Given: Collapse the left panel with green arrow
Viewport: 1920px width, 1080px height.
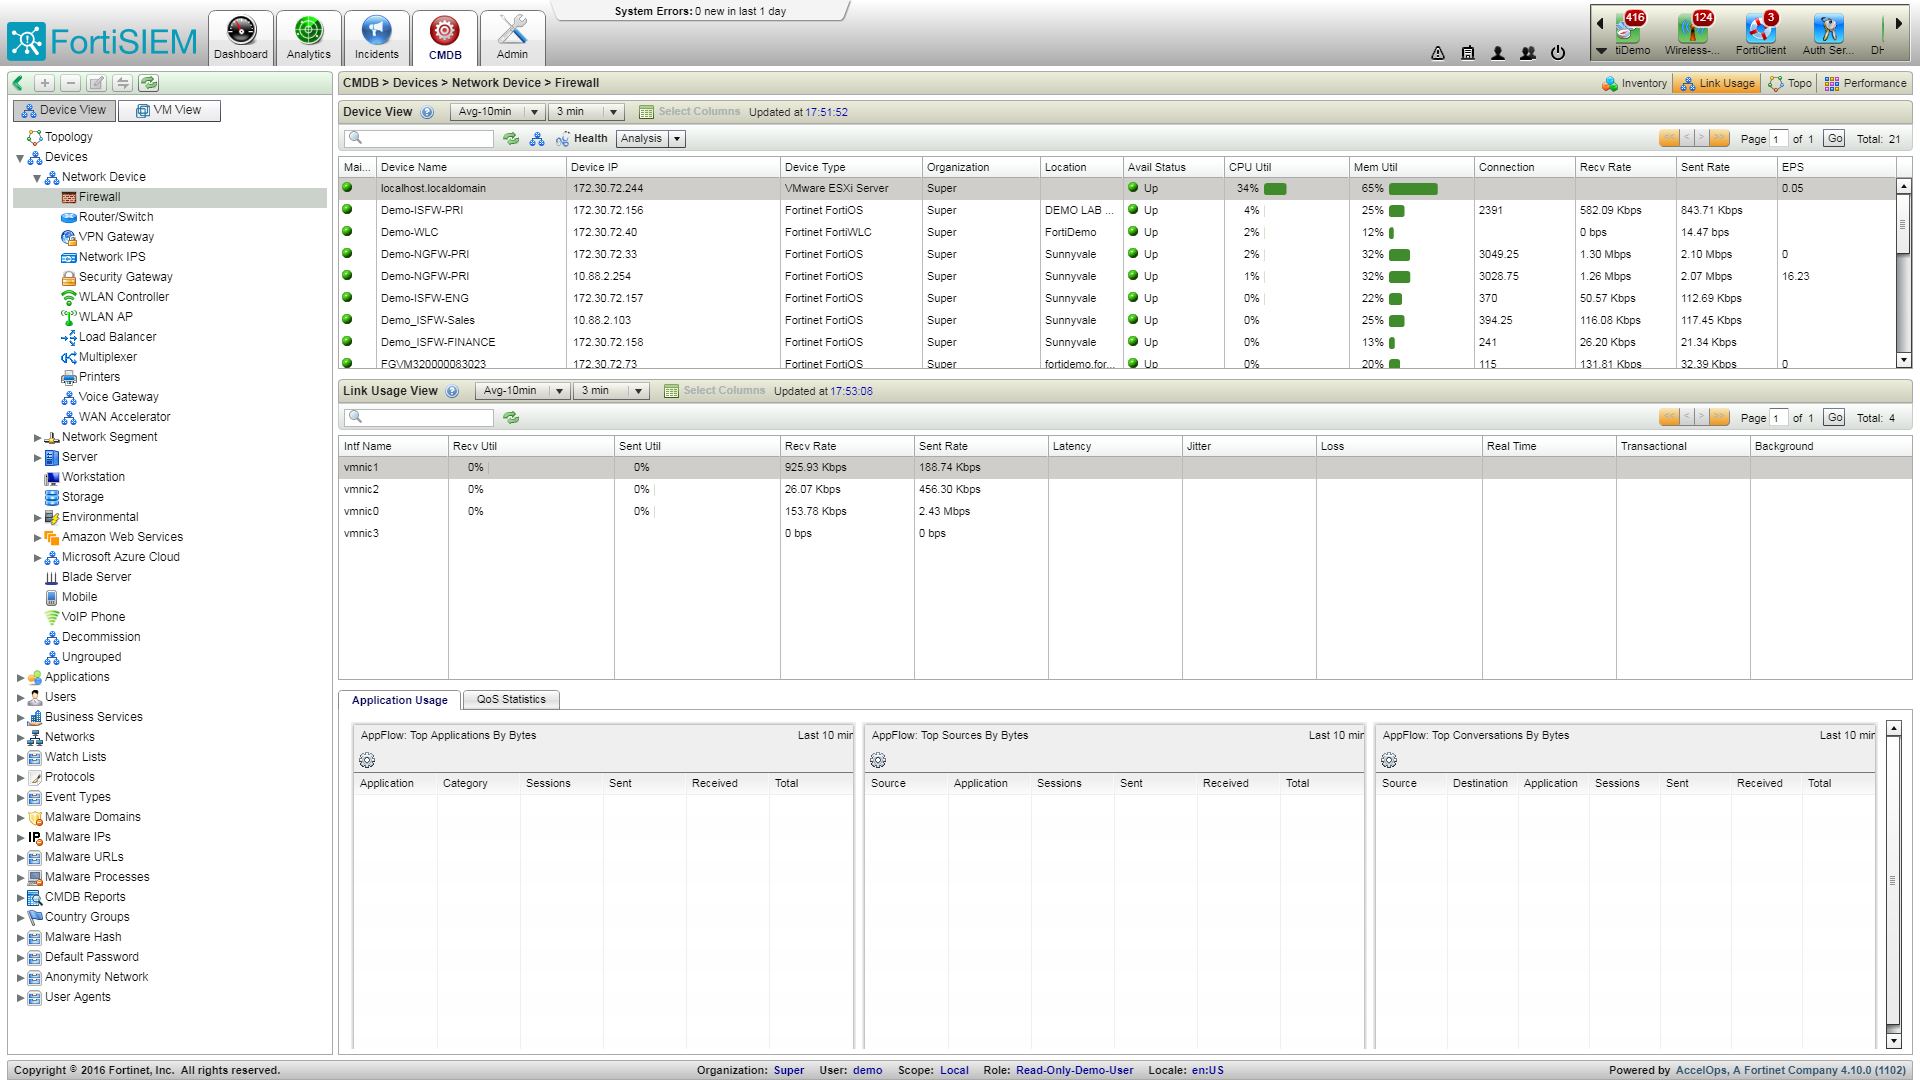Looking at the screenshot, I should point(18,83).
